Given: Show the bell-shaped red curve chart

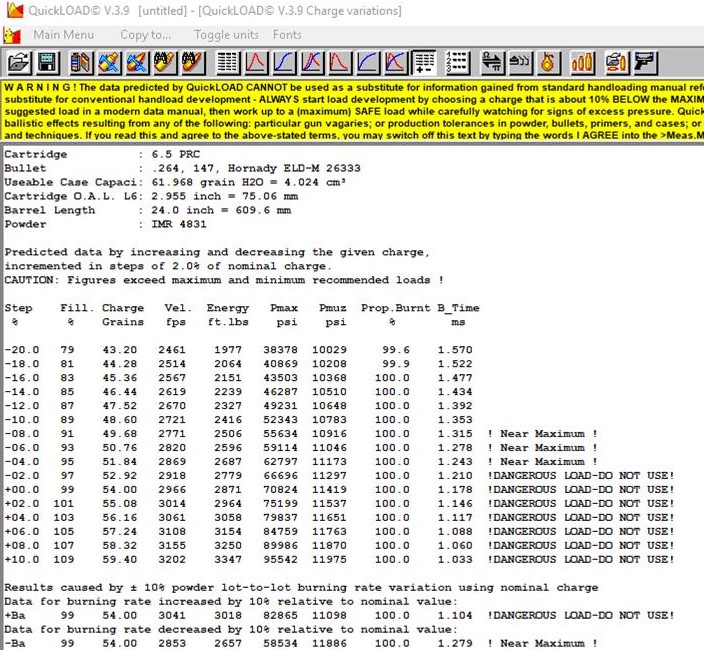Looking at the screenshot, I should pyautogui.click(x=255, y=62).
